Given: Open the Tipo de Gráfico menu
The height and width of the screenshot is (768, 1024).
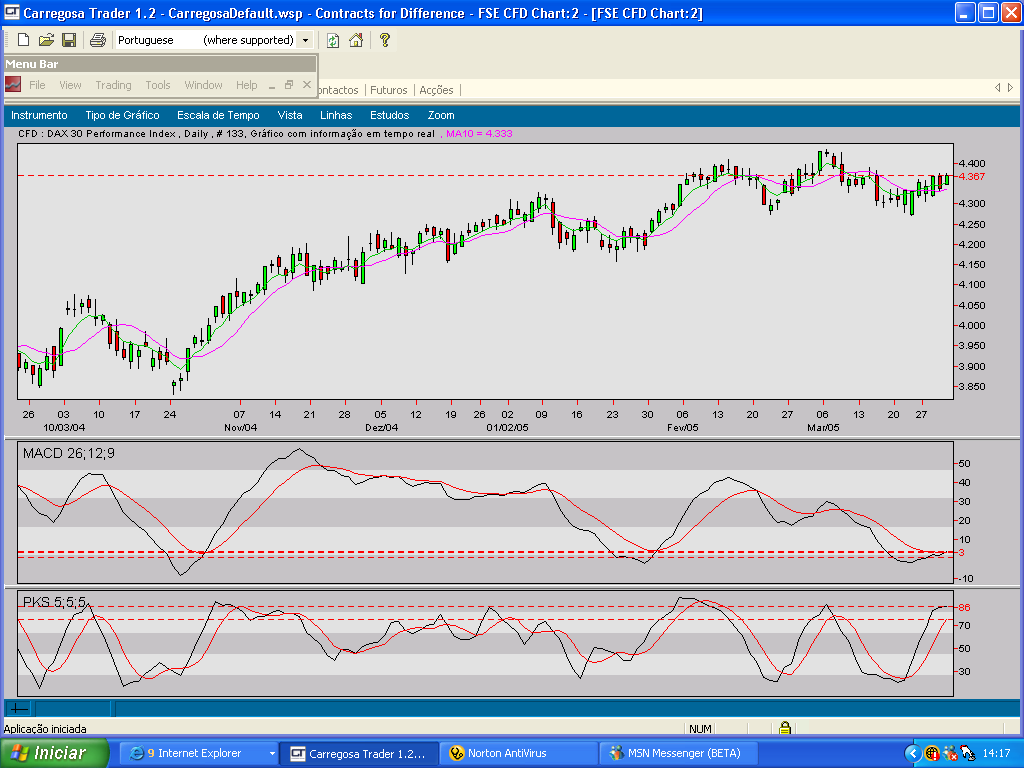Looking at the screenshot, I should pos(122,115).
